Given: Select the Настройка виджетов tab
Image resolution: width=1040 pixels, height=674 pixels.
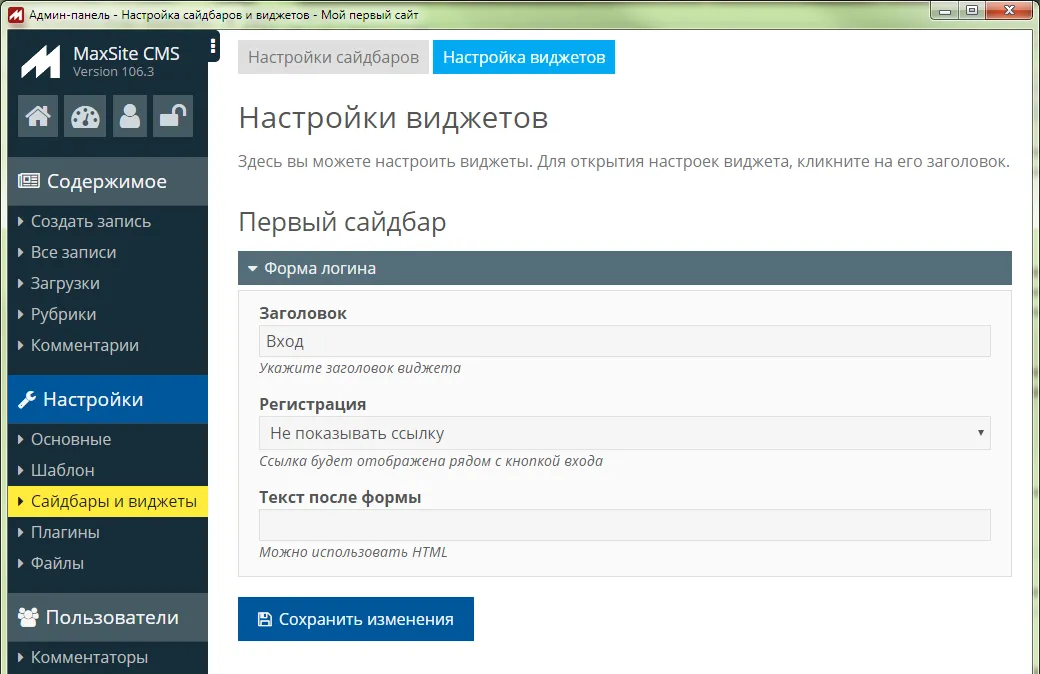Looking at the screenshot, I should click(523, 57).
